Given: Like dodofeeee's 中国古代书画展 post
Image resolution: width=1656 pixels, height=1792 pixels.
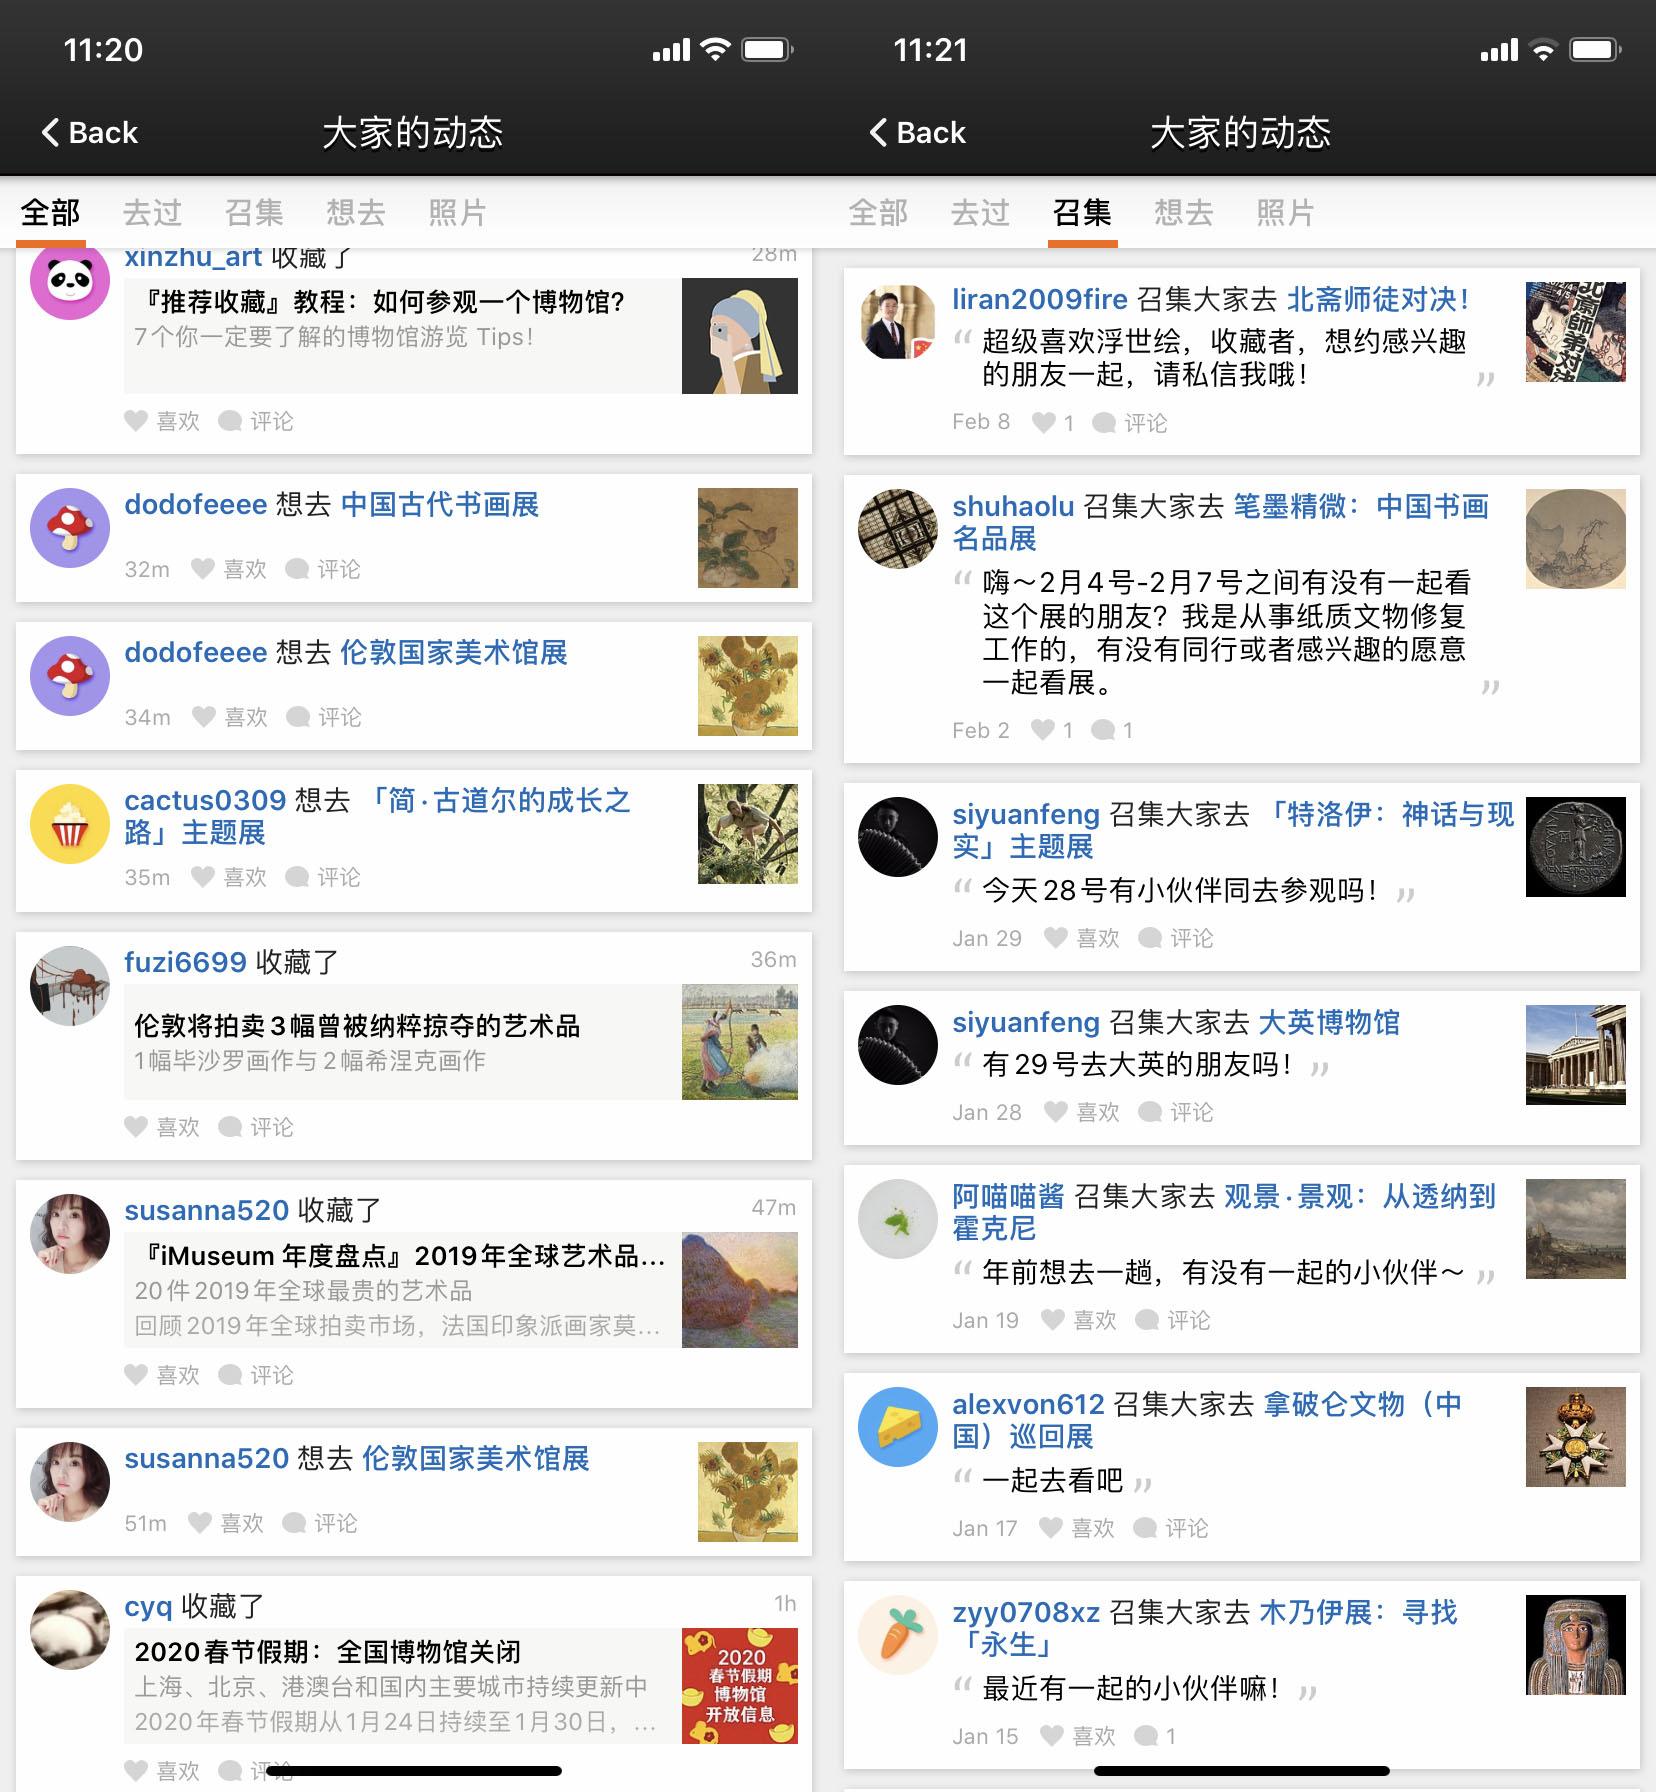Looking at the screenshot, I should pos(229,569).
